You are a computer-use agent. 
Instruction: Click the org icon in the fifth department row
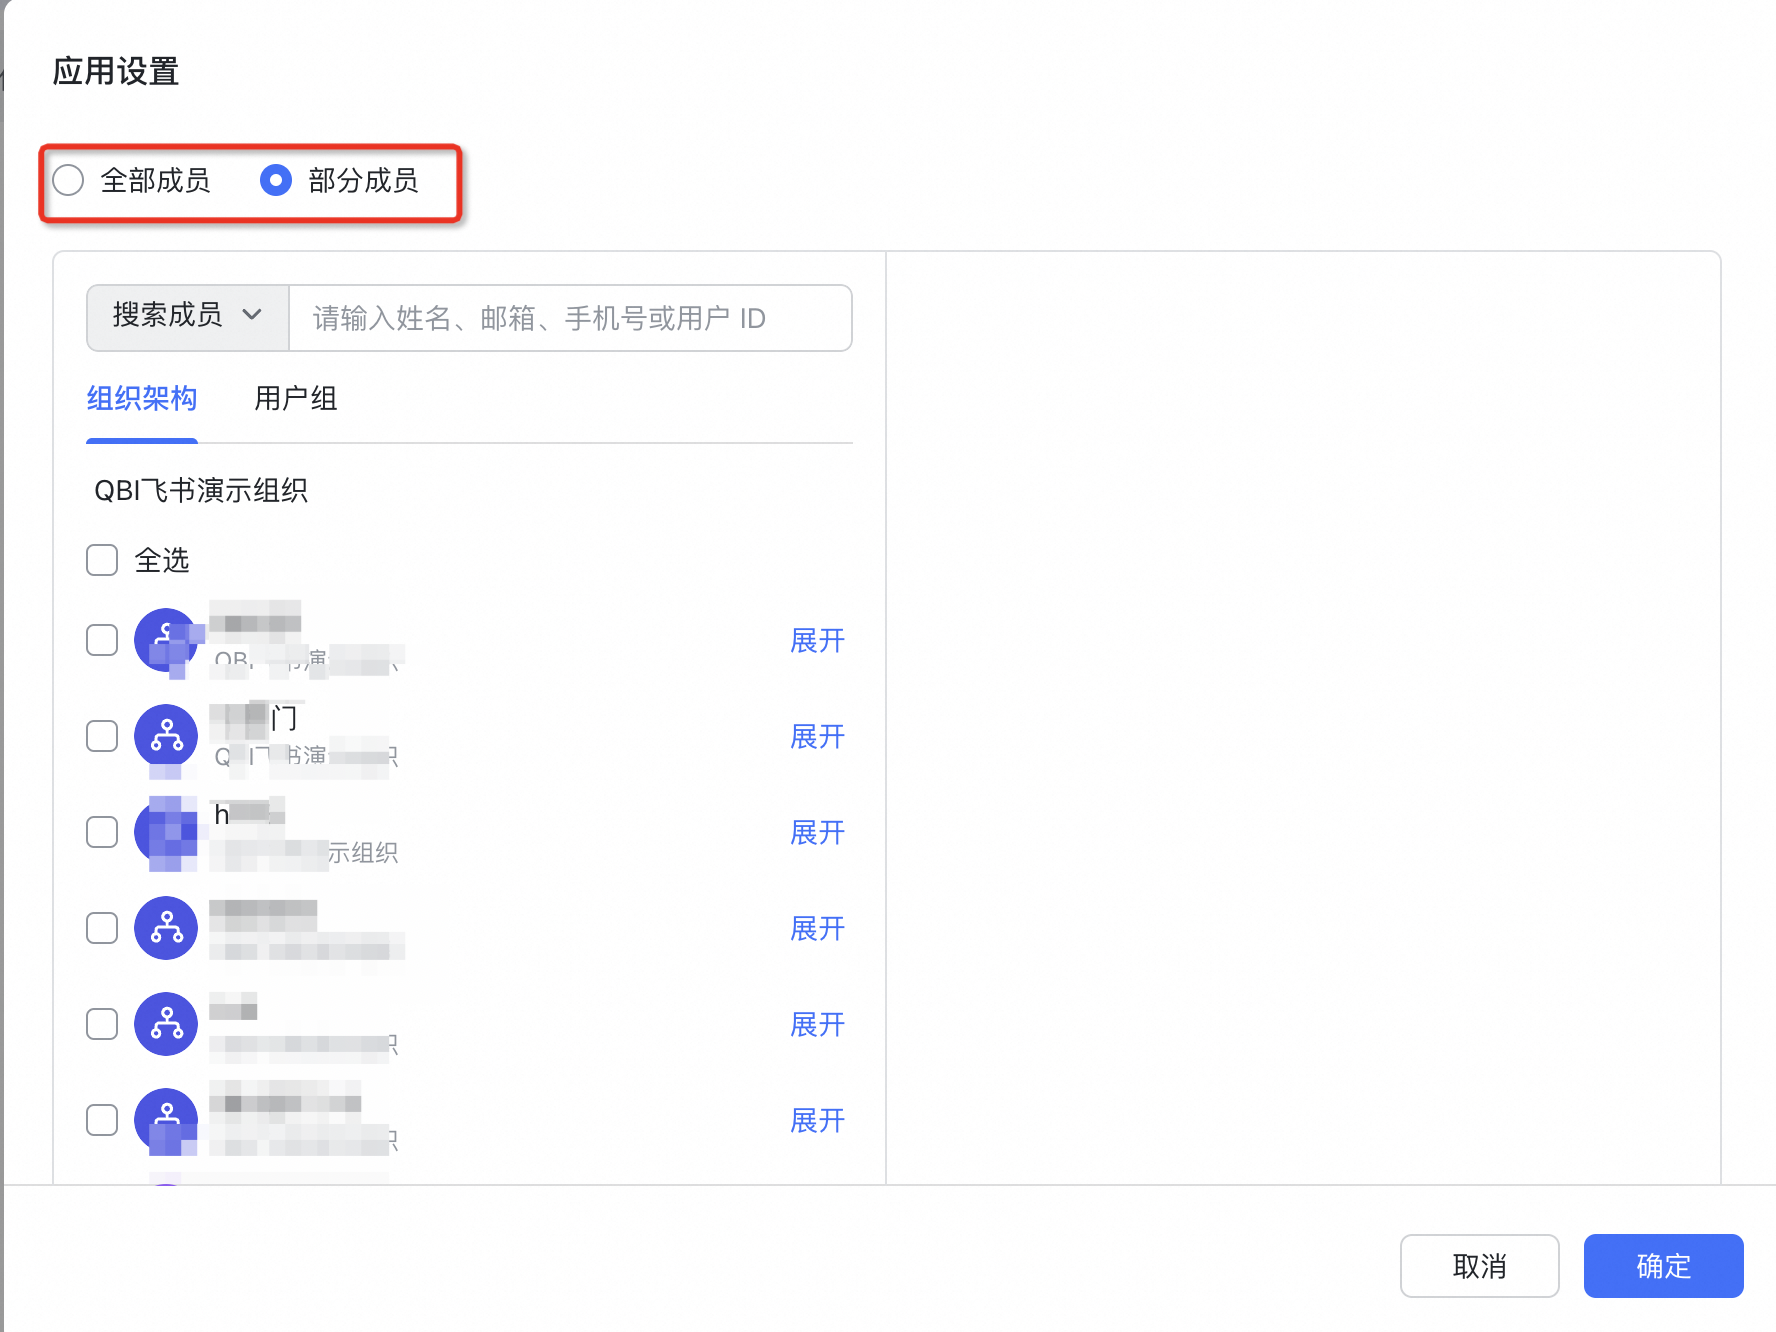[x=166, y=1024]
